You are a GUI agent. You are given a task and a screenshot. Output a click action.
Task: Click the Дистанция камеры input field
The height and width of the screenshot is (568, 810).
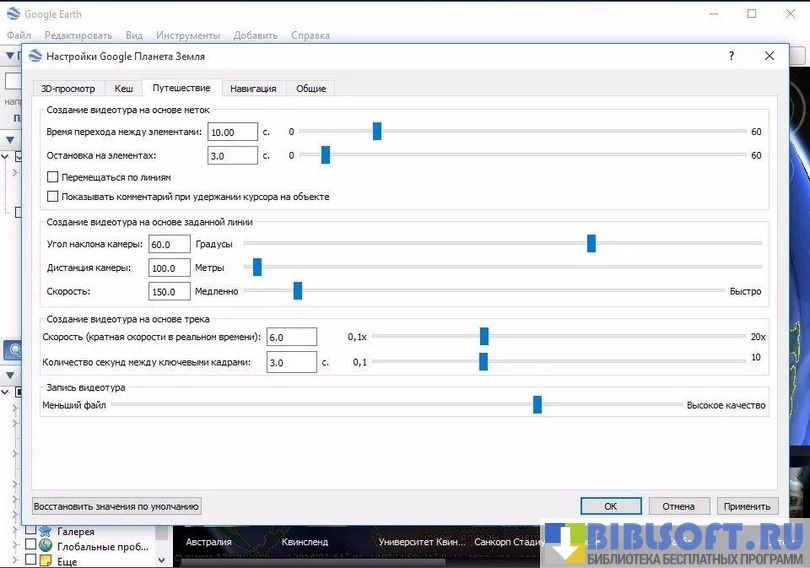(169, 268)
